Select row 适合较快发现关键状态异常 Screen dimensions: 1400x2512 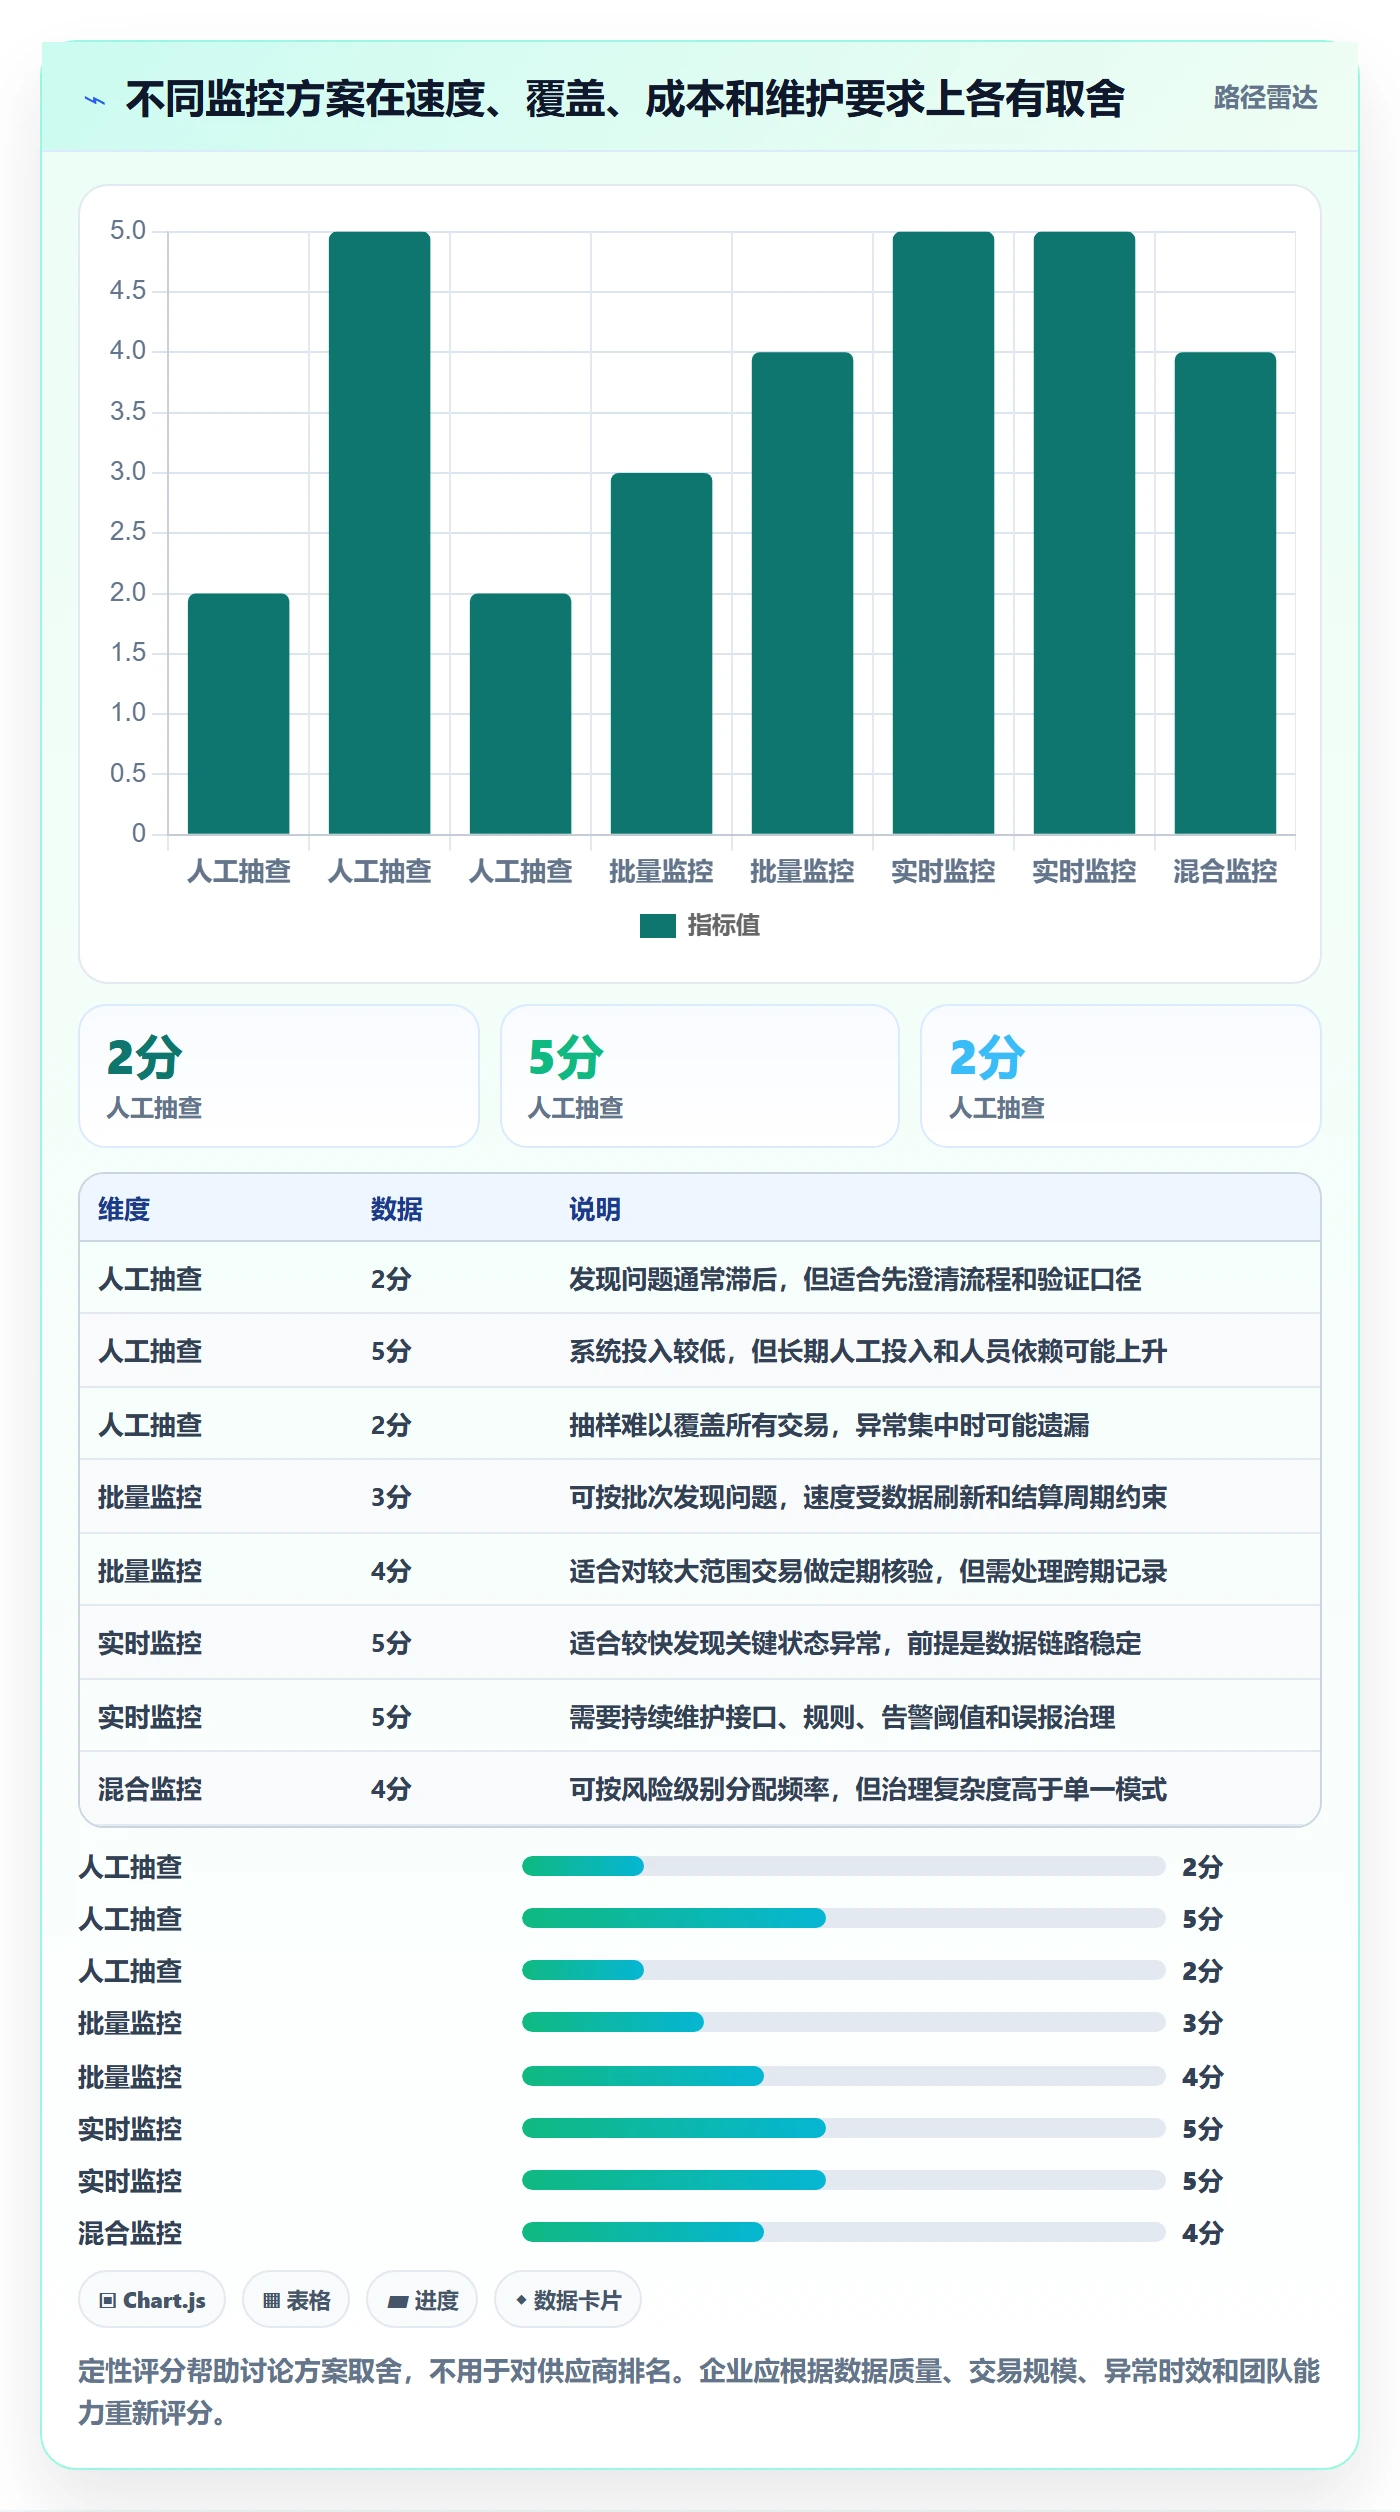(700, 1643)
